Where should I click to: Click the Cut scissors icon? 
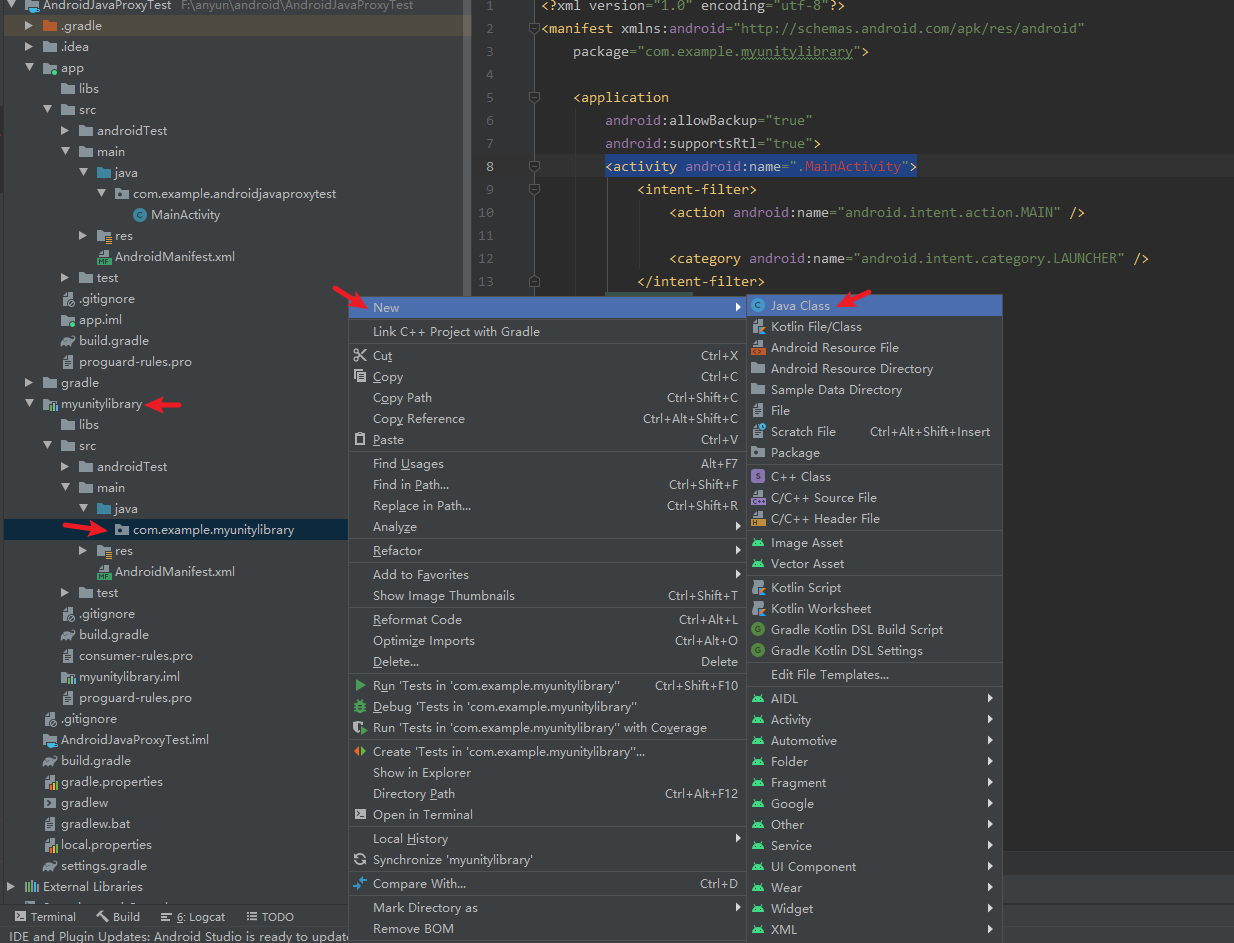pos(360,355)
